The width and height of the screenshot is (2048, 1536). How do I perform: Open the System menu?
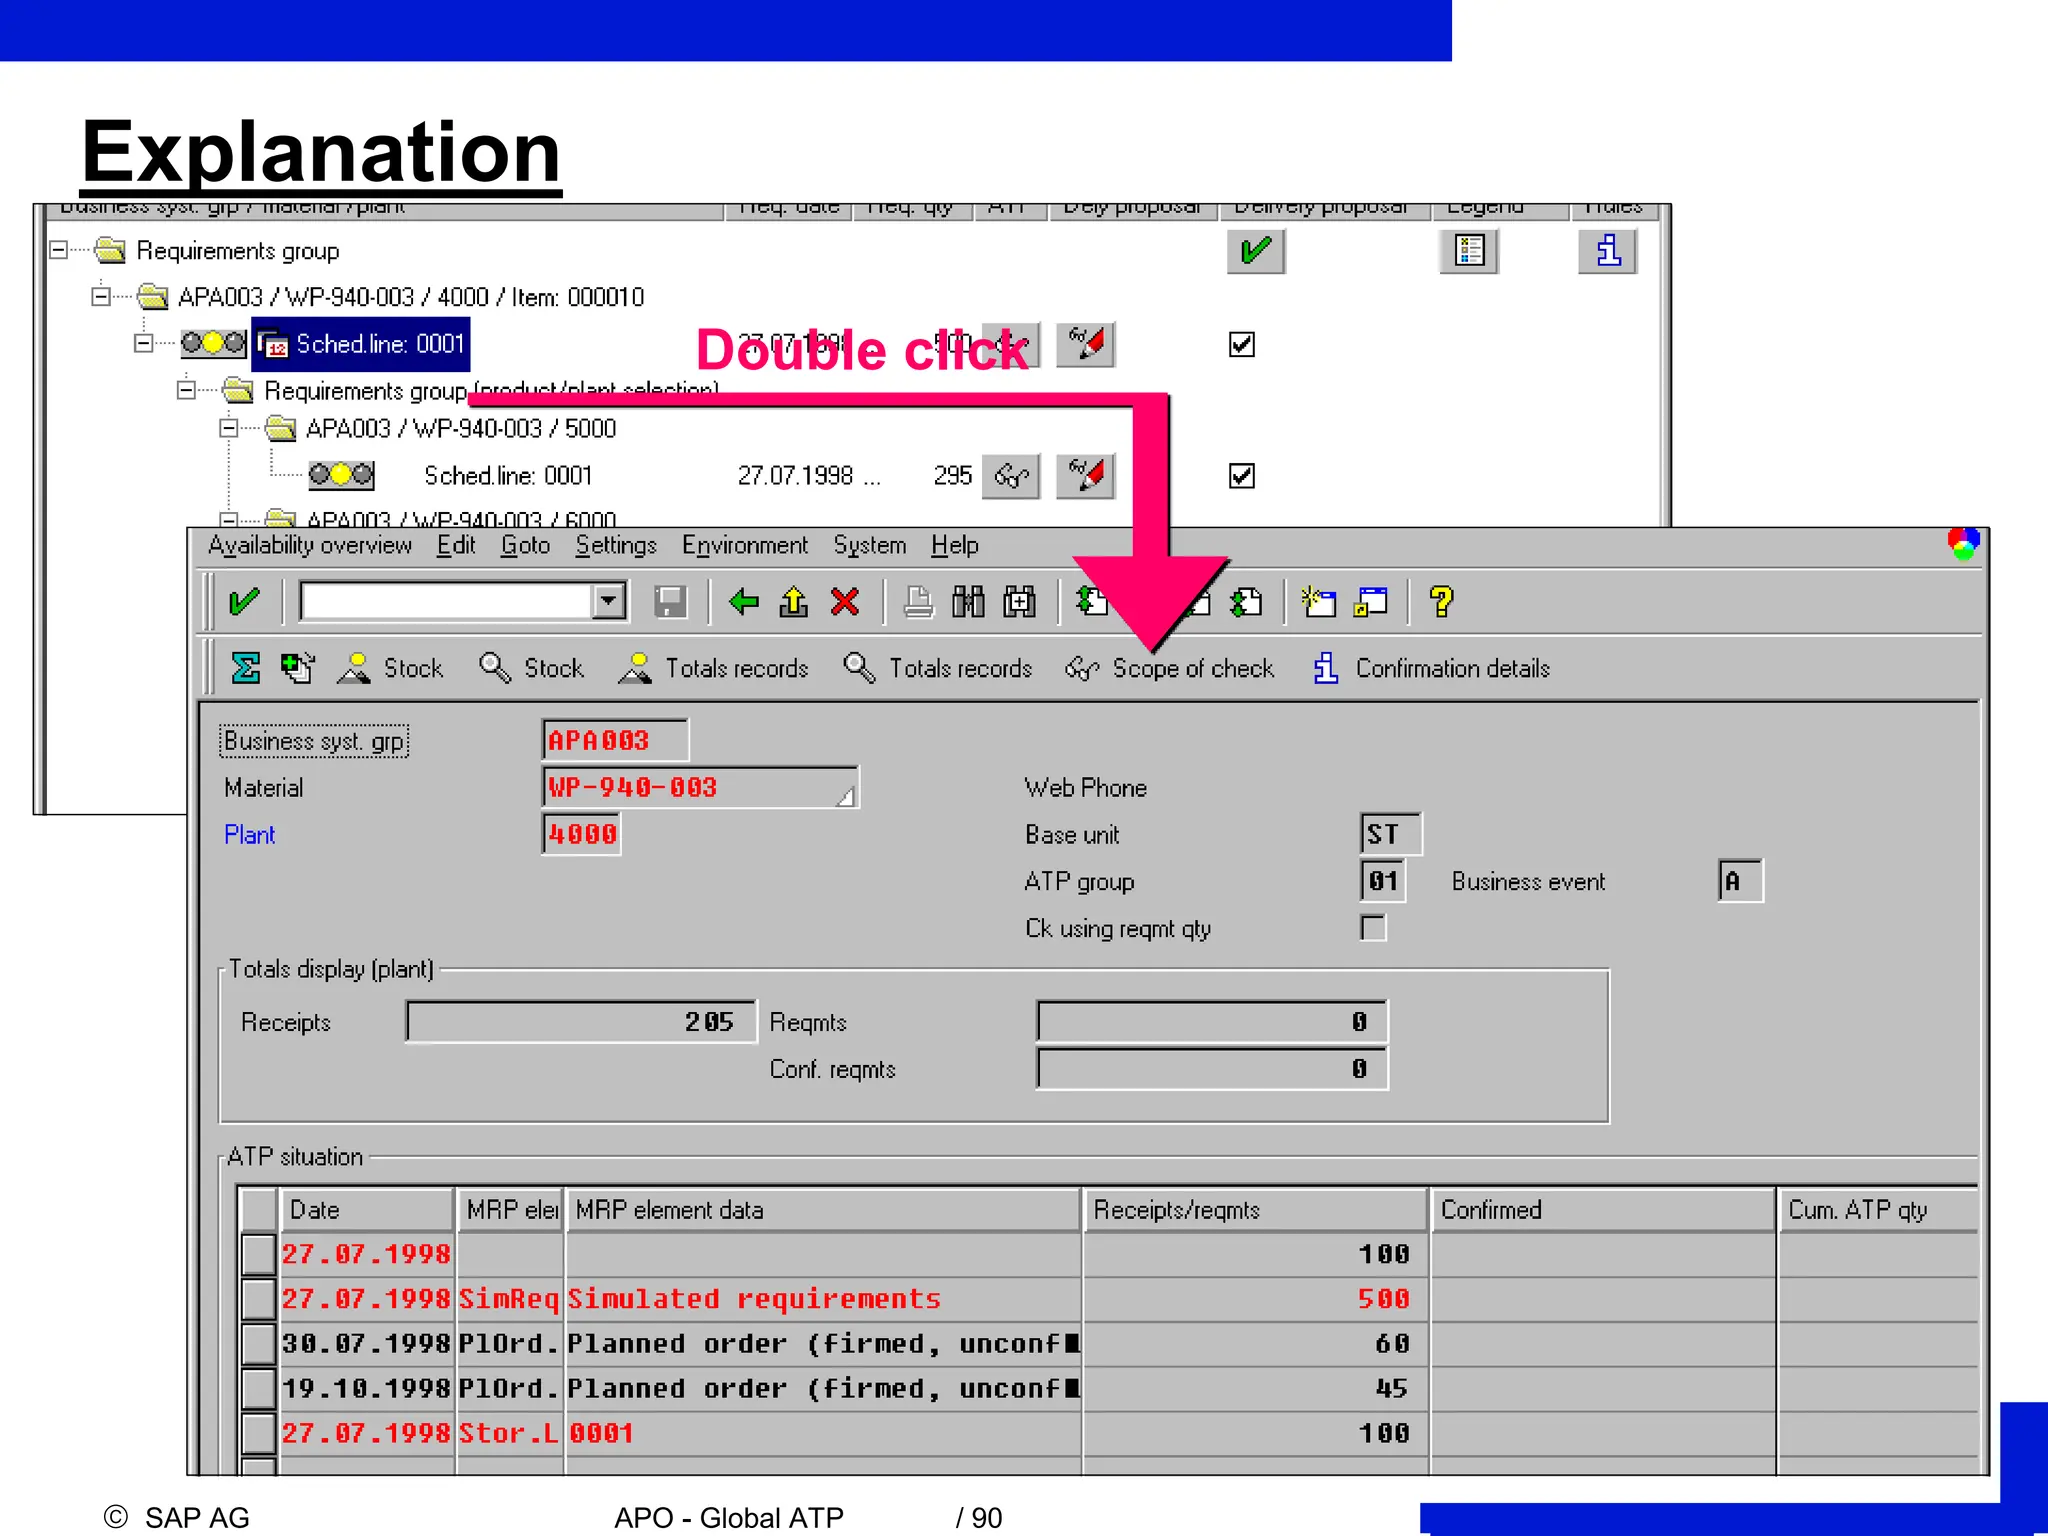point(870,546)
